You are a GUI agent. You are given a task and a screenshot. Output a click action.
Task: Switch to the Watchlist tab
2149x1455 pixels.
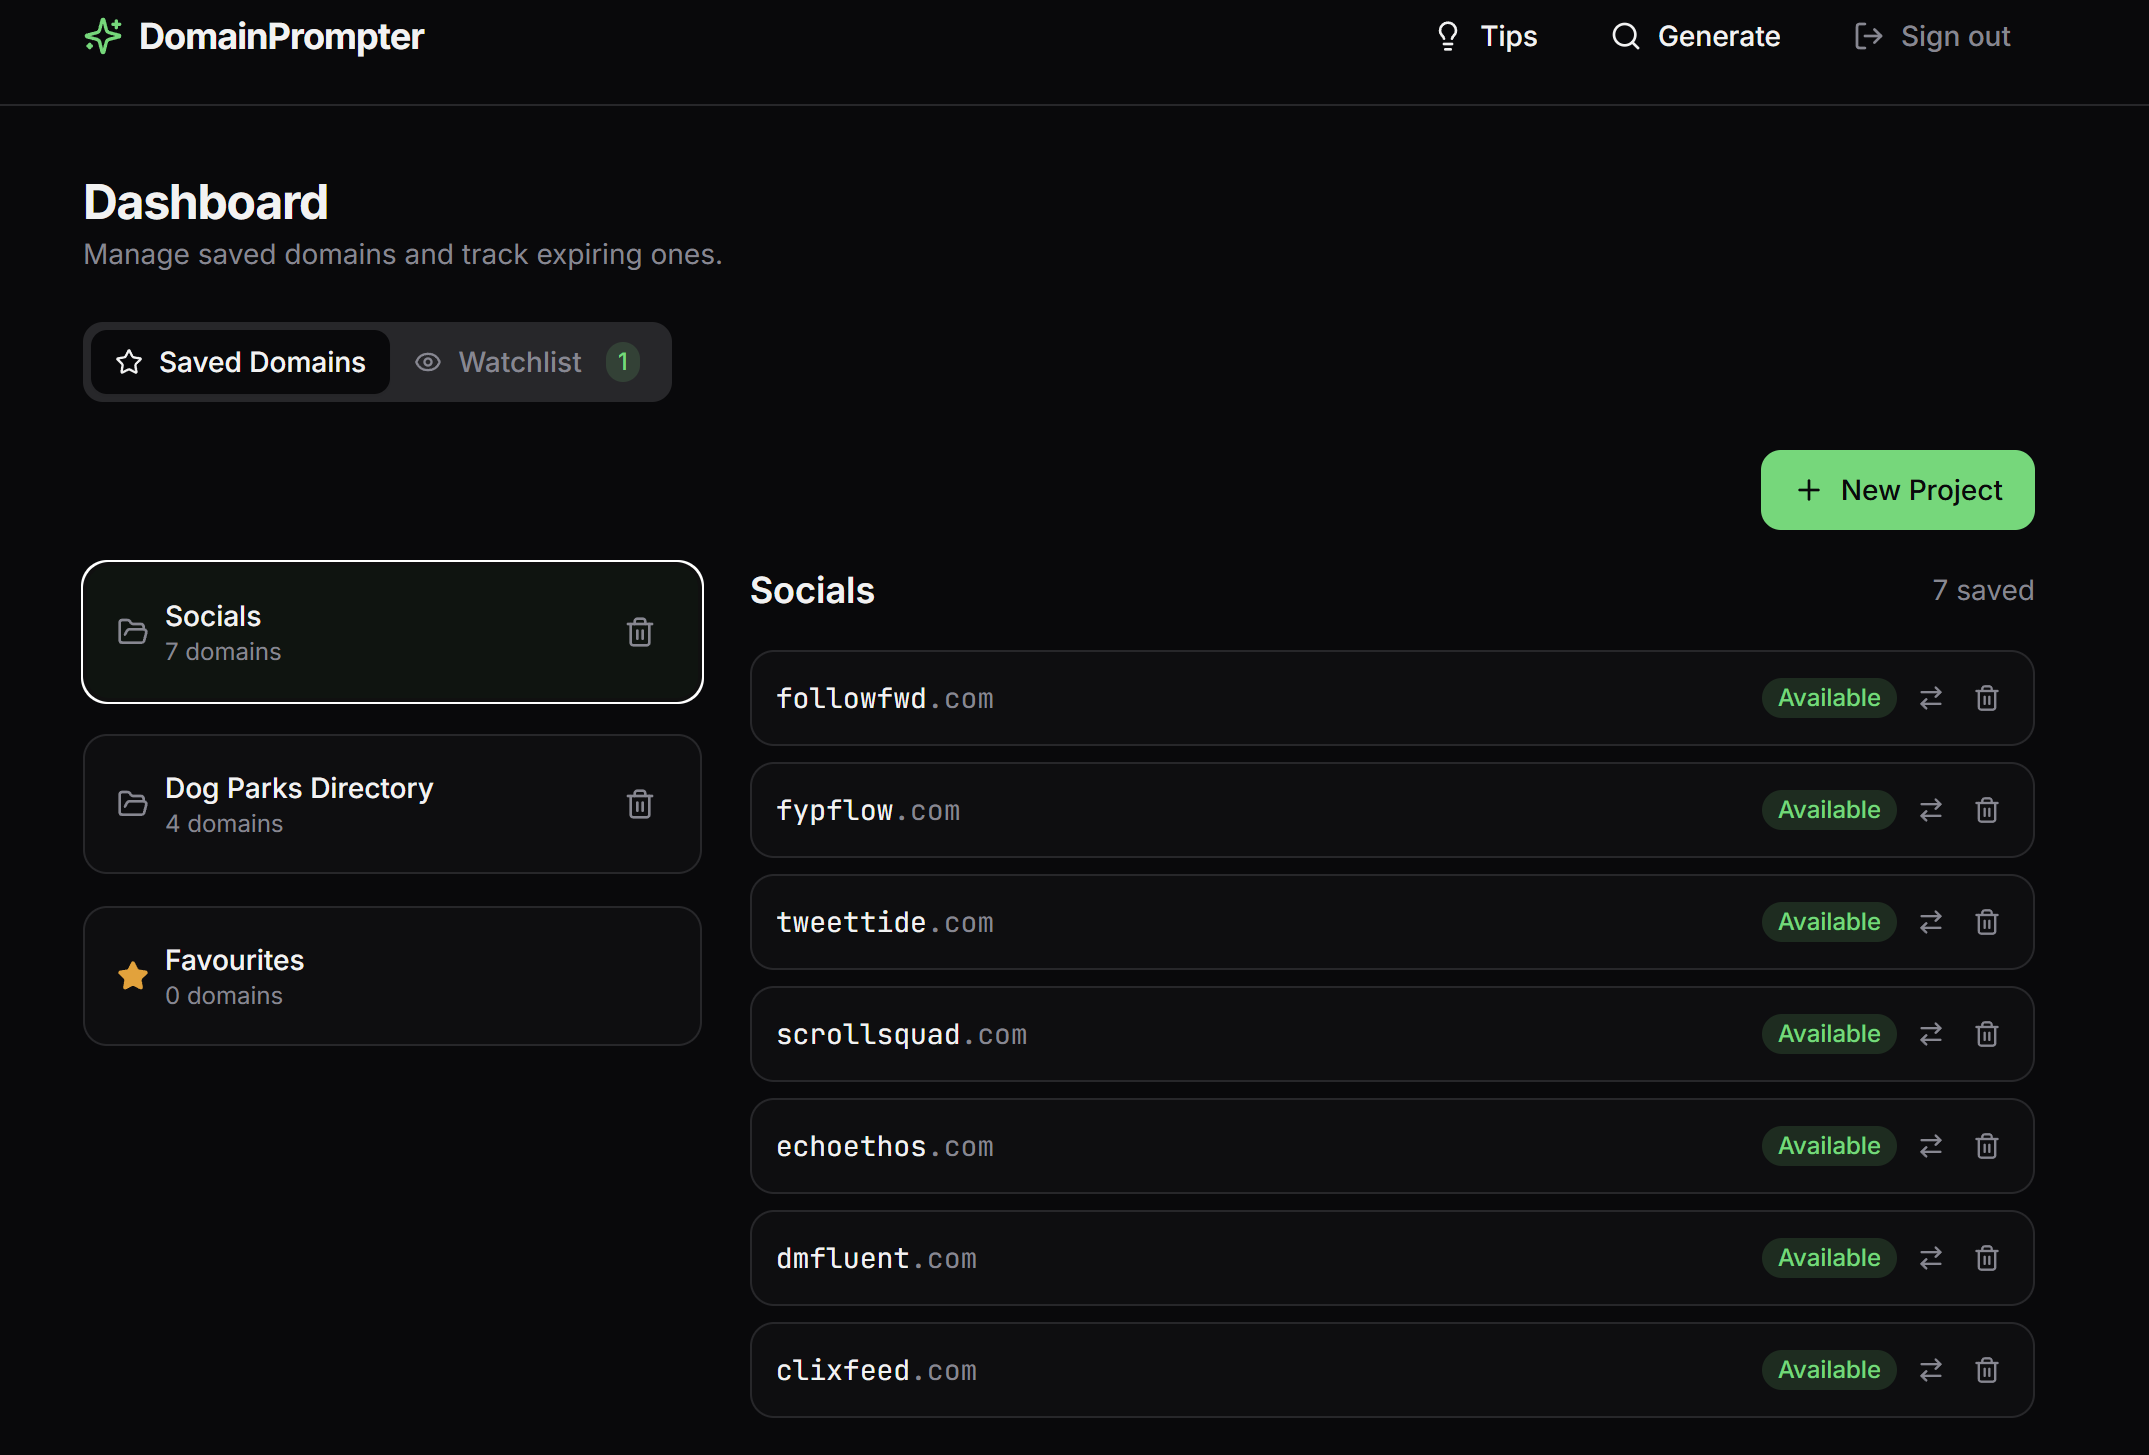pos(520,362)
